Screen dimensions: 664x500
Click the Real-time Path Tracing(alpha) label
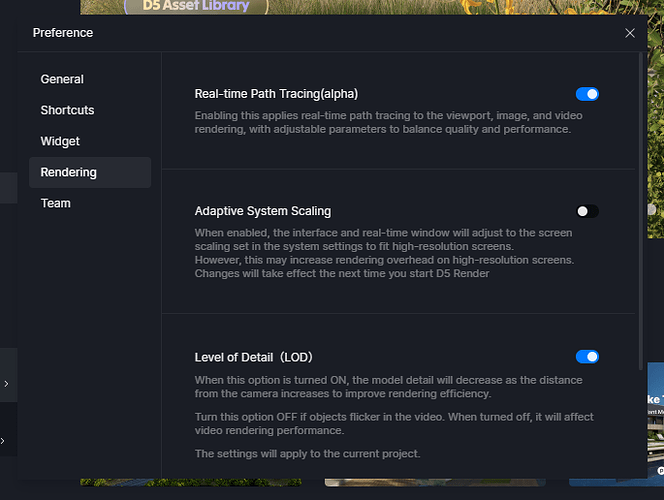tap(276, 94)
